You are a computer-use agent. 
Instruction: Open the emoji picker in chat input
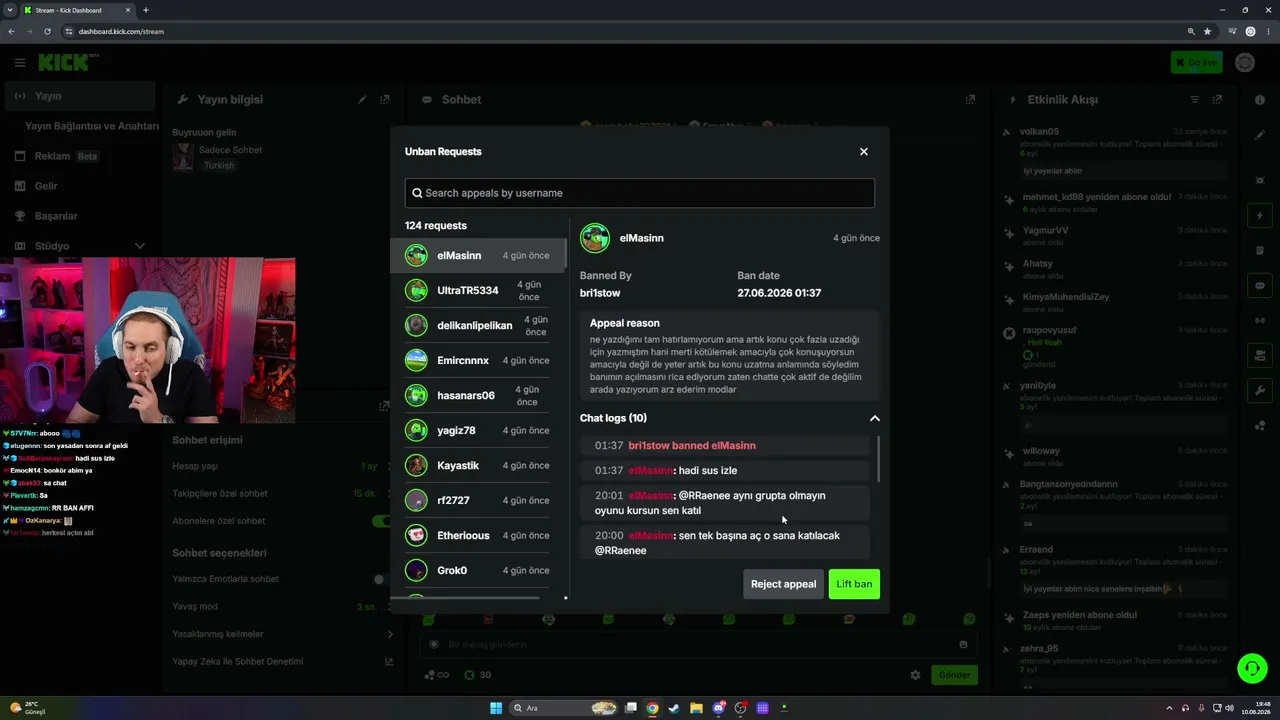pyautogui.click(x=963, y=645)
